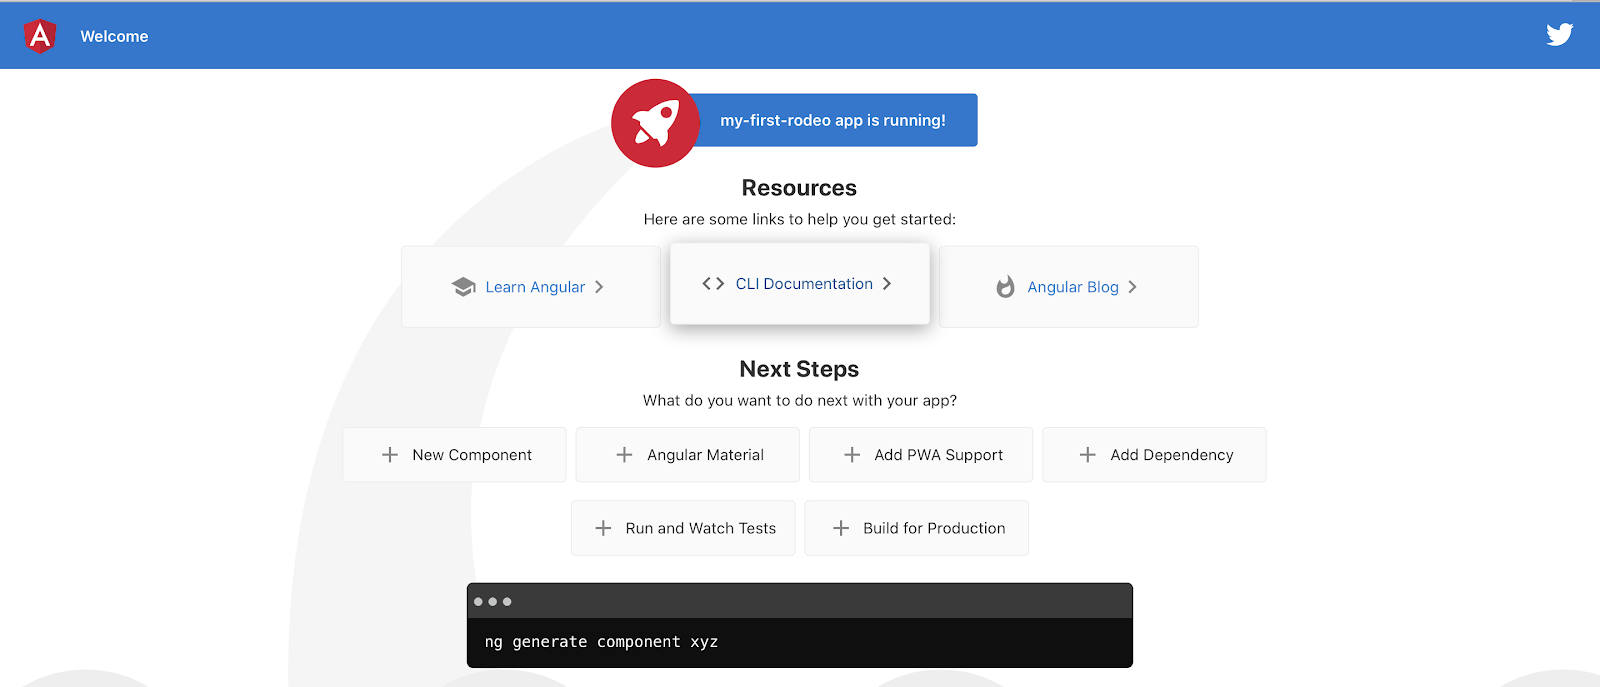The height and width of the screenshot is (687, 1600).
Task: Select the Angular Material card
Action: (688, 455)
